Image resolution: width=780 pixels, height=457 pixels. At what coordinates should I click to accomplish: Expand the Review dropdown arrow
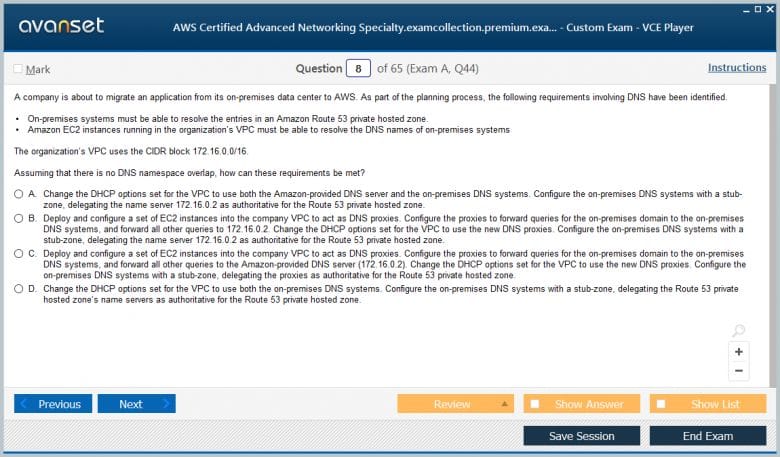click(505, 404)
